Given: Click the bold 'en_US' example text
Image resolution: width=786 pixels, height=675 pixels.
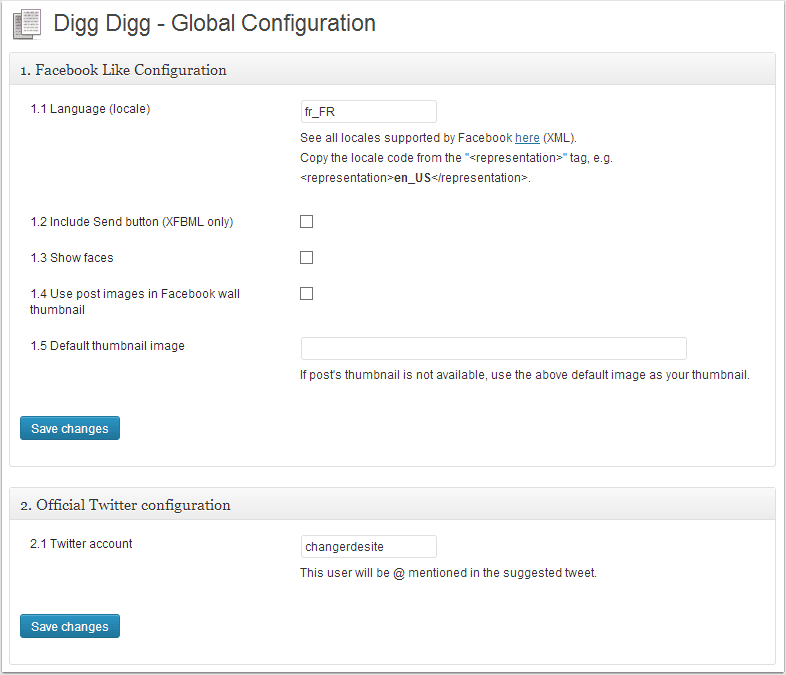Looking at the screenshot, I should coord(413,178).
